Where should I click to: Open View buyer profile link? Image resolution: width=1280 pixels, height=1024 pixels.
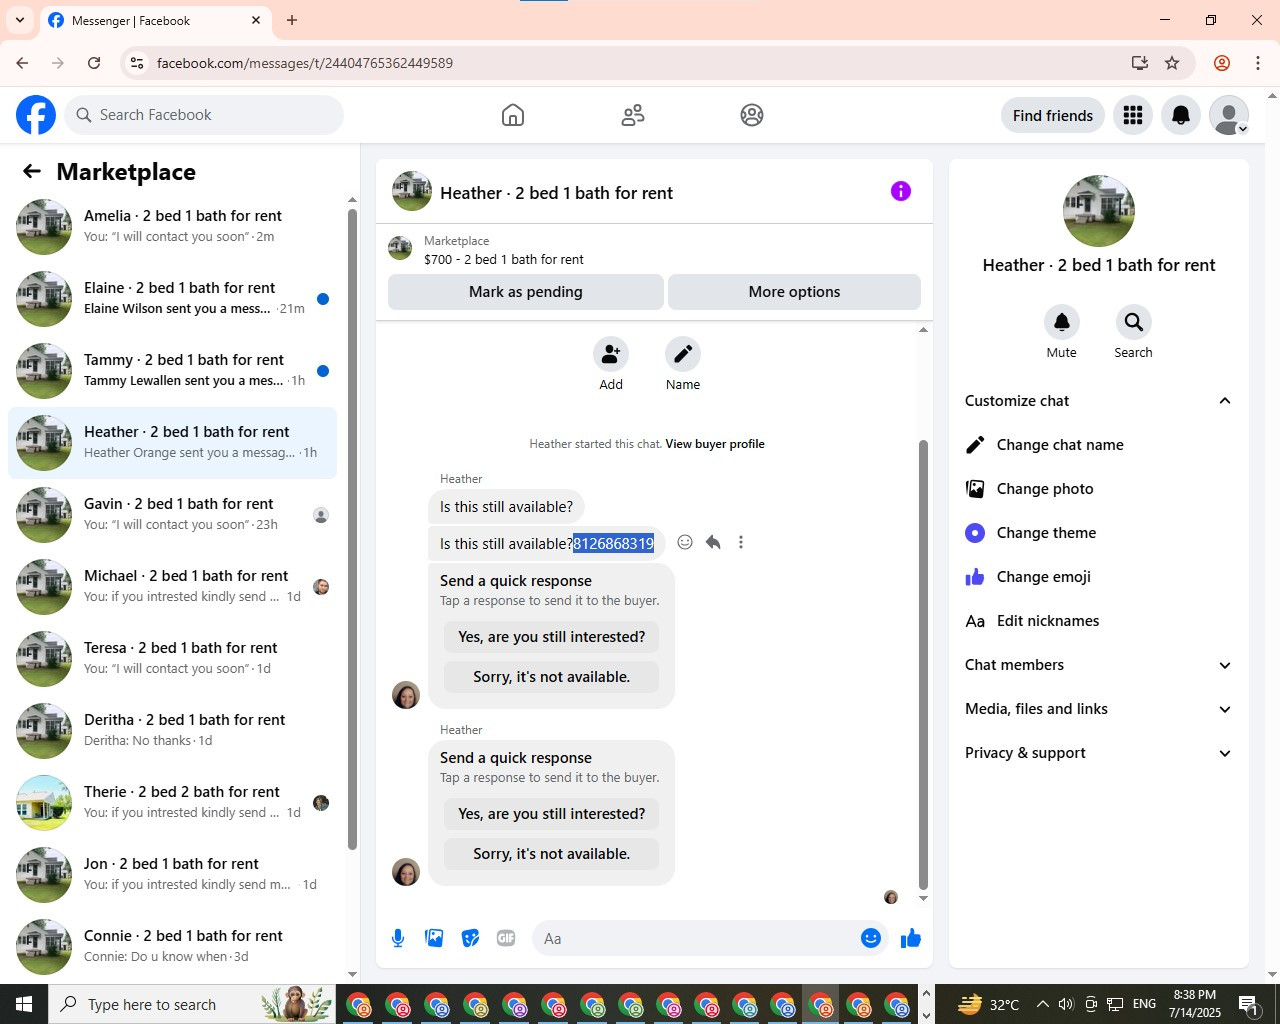coord(715,444)
